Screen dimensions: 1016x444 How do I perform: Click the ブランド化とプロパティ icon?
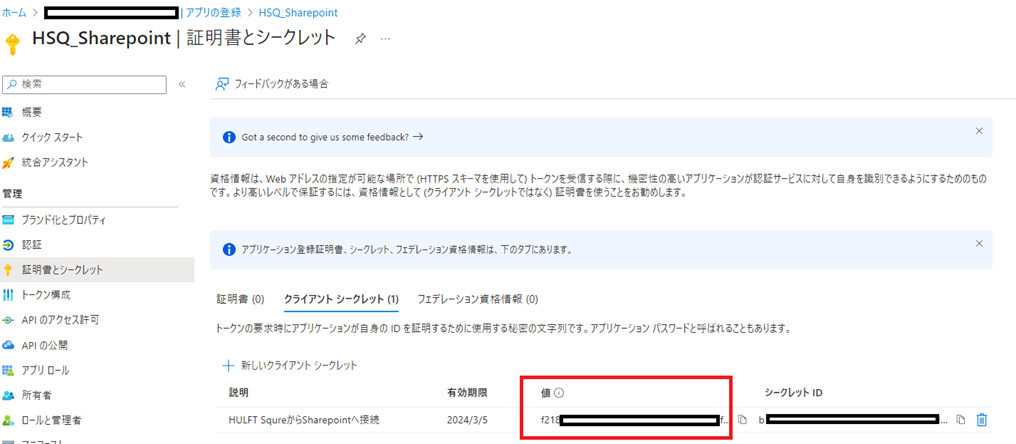(x=8, y=220)
